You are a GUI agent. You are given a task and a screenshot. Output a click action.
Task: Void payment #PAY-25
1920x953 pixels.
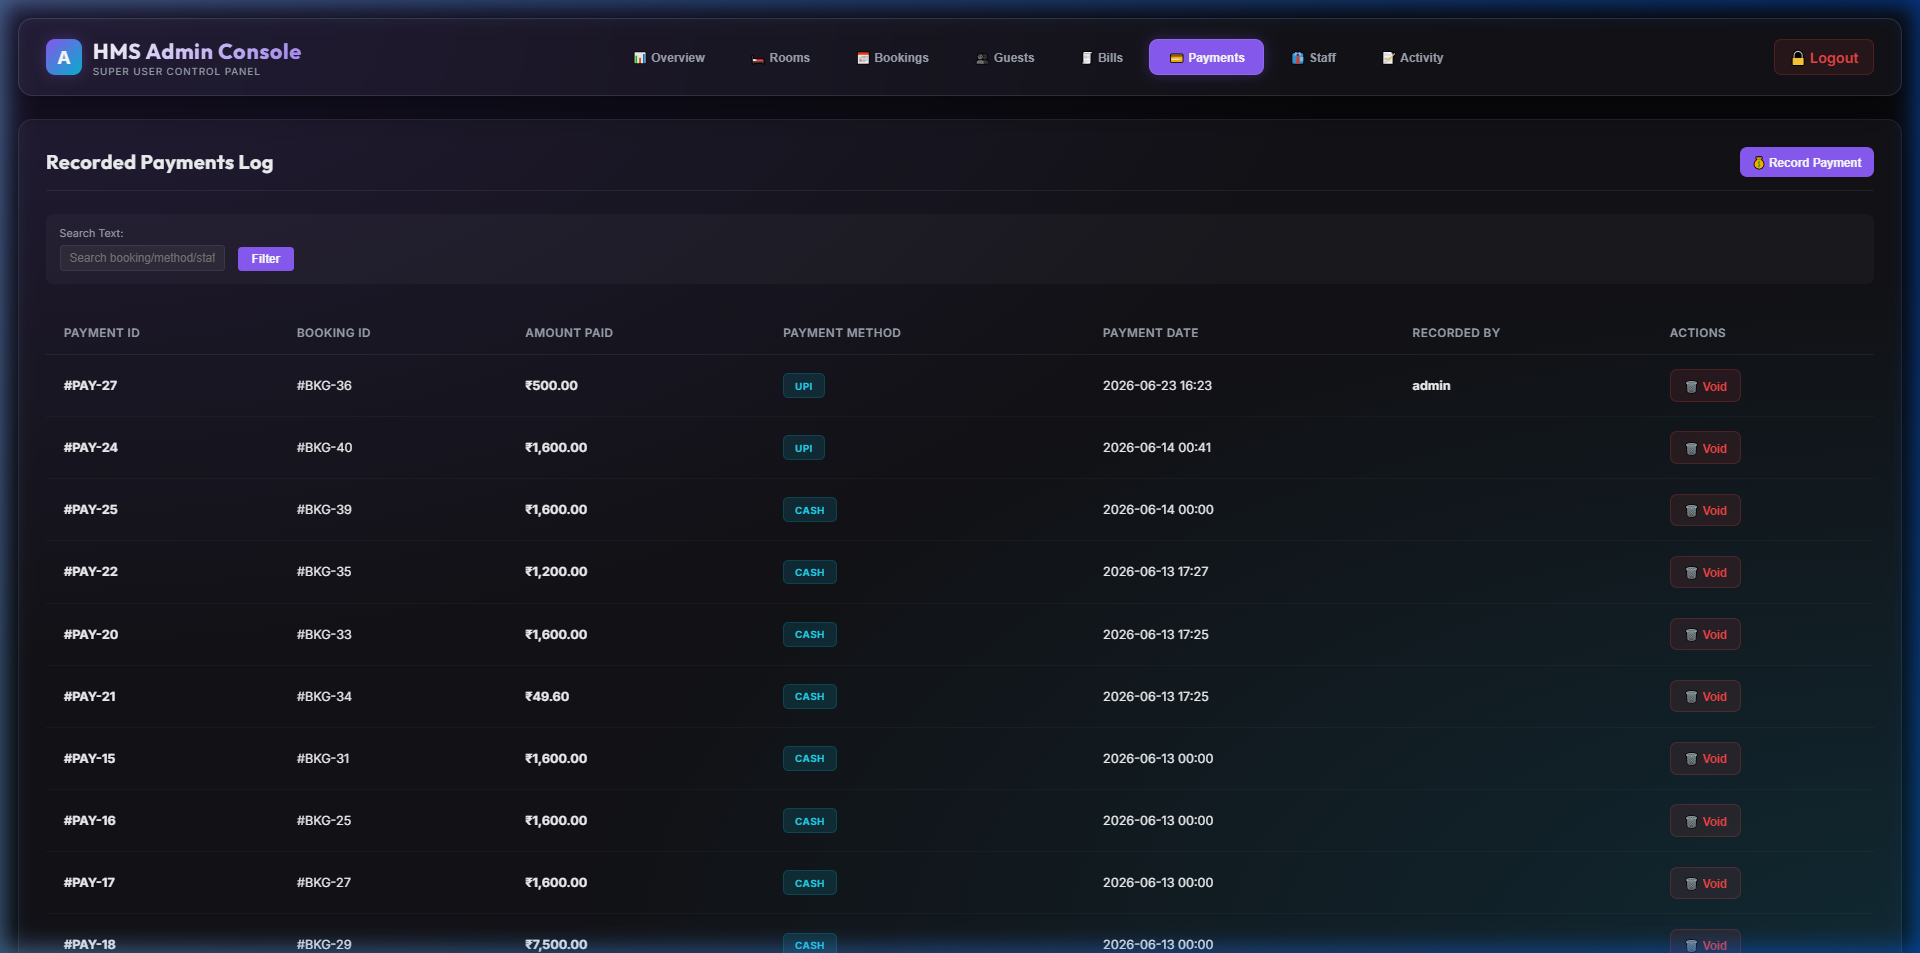click(1705, 510)
